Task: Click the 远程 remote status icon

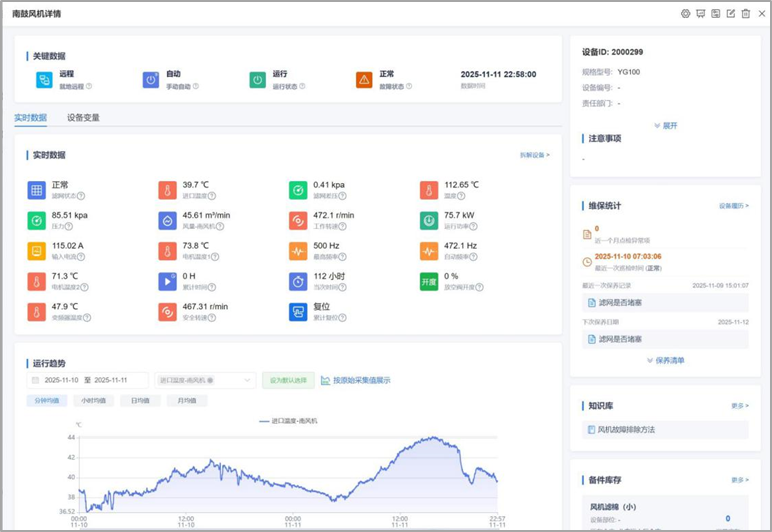Action: 44,79
